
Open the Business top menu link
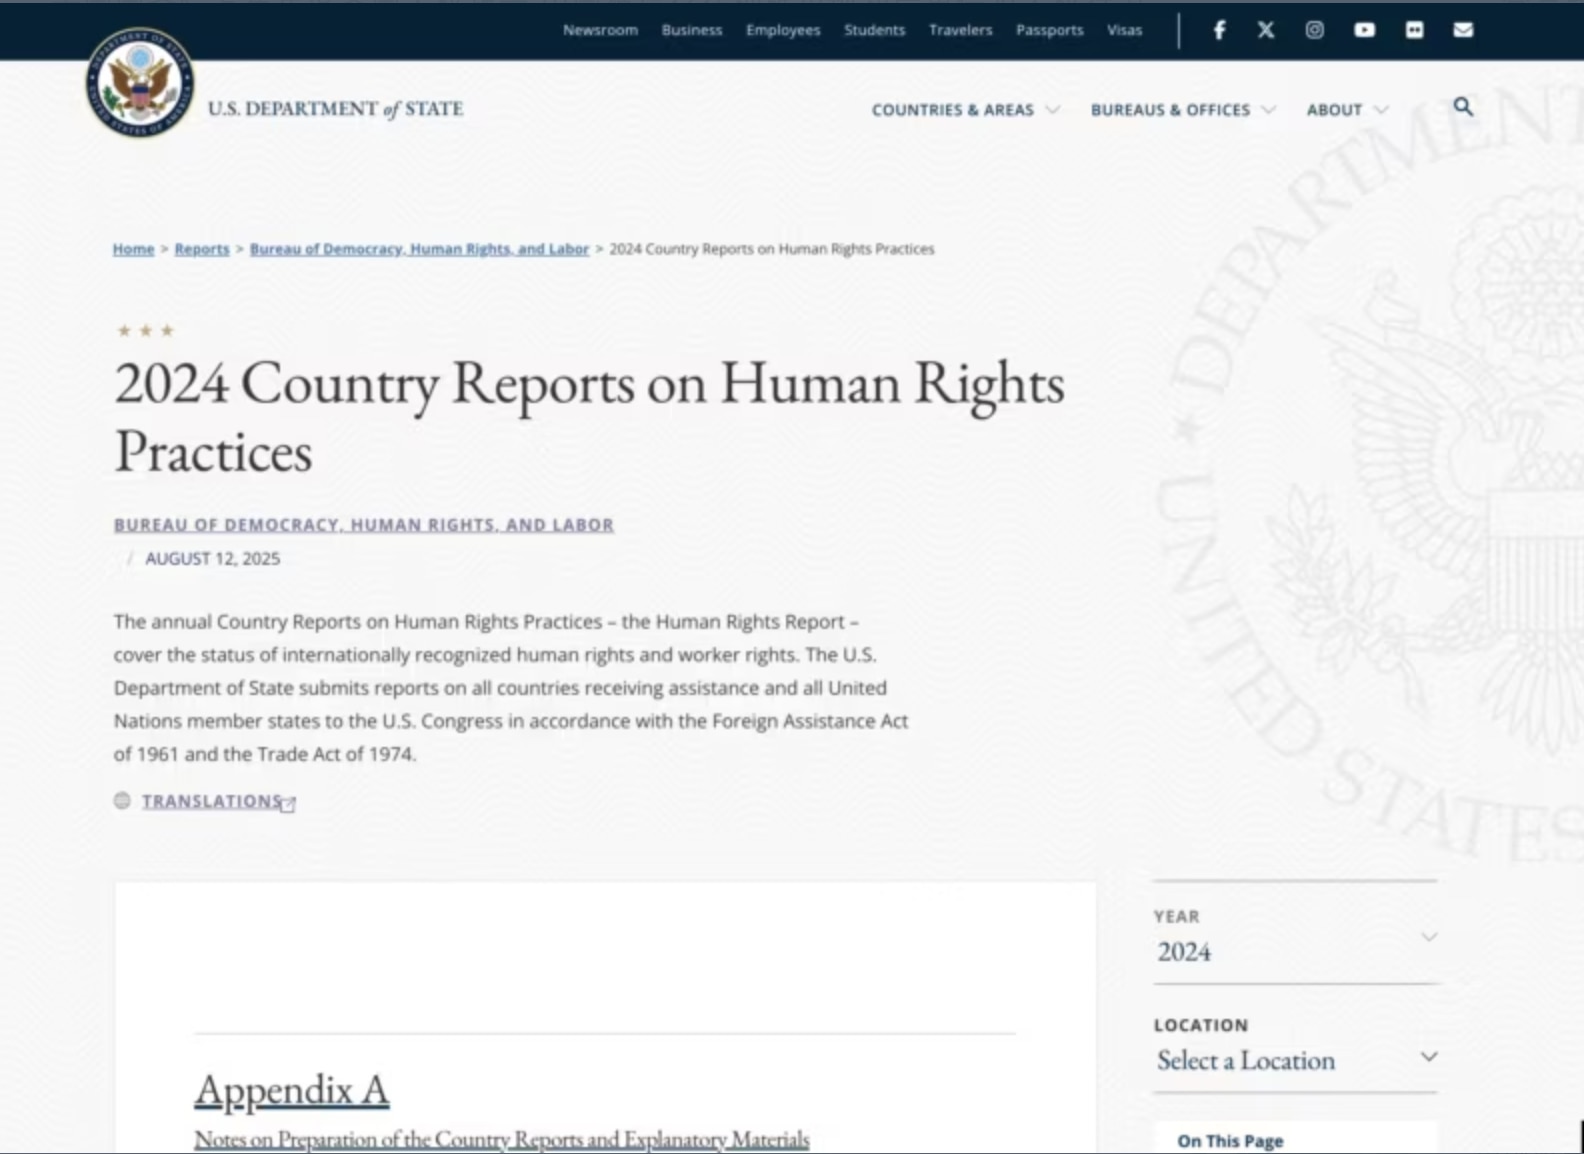click(692, 30)
